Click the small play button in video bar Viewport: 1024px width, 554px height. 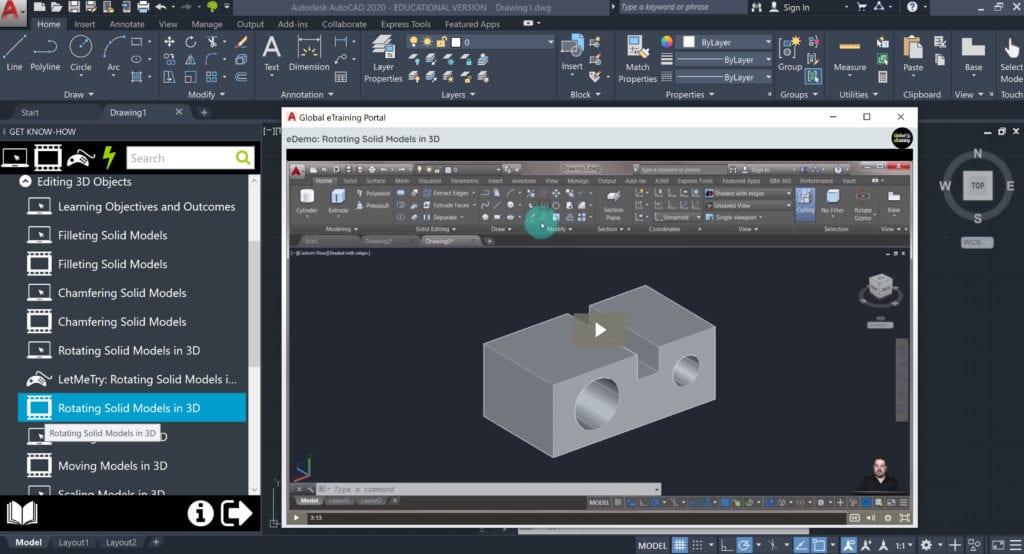296,517
